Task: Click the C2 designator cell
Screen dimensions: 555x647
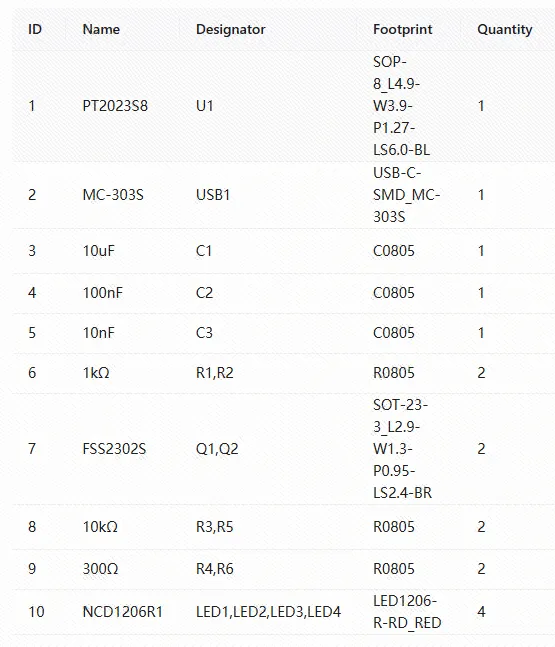Action: pyautogui.click(x=204, y=293)
